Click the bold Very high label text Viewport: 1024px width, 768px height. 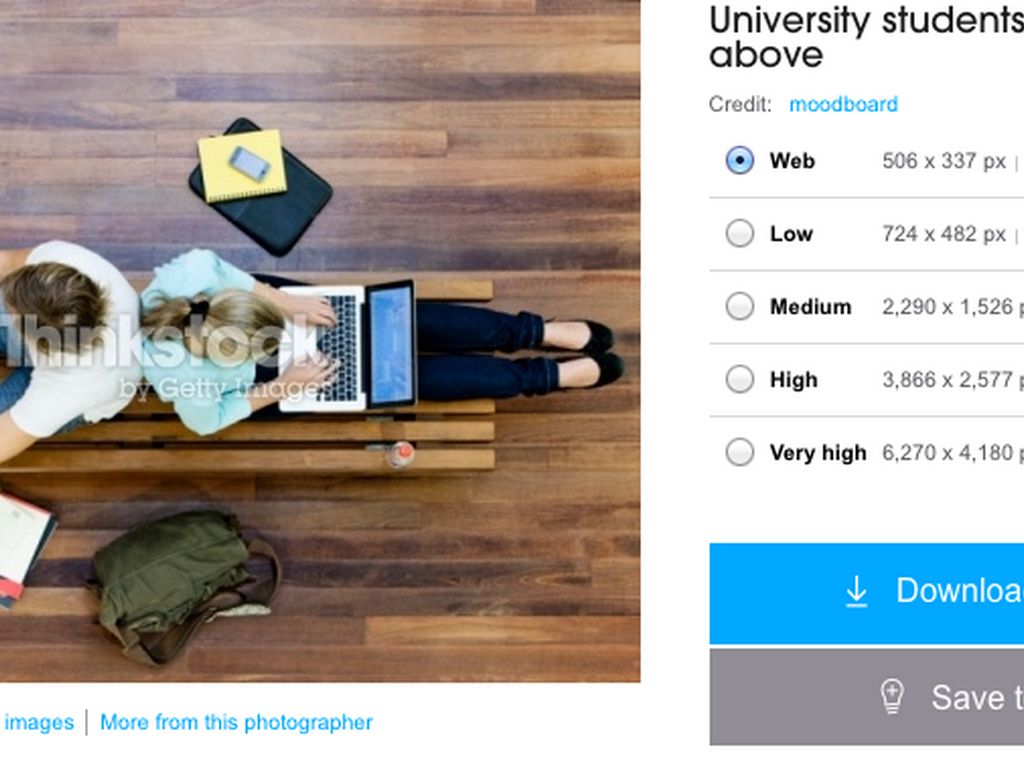coord(818,453)
